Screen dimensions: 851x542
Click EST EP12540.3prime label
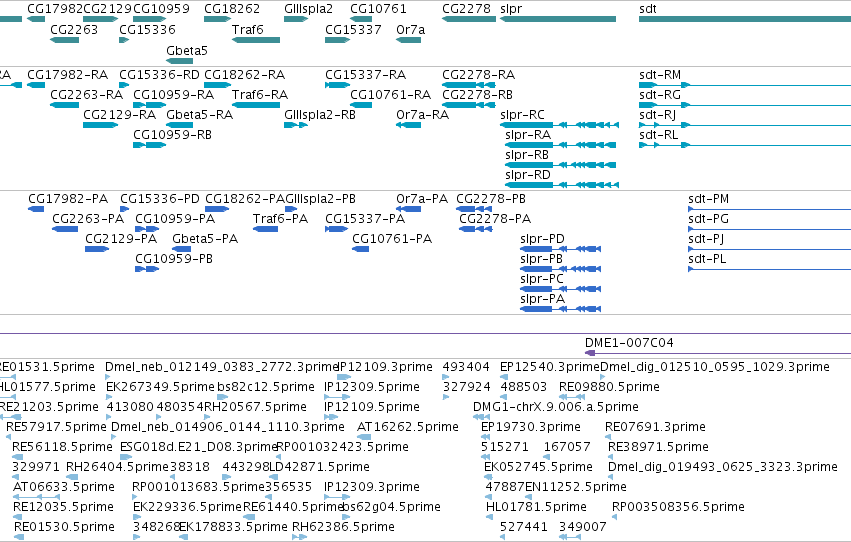tap(550, 367)
